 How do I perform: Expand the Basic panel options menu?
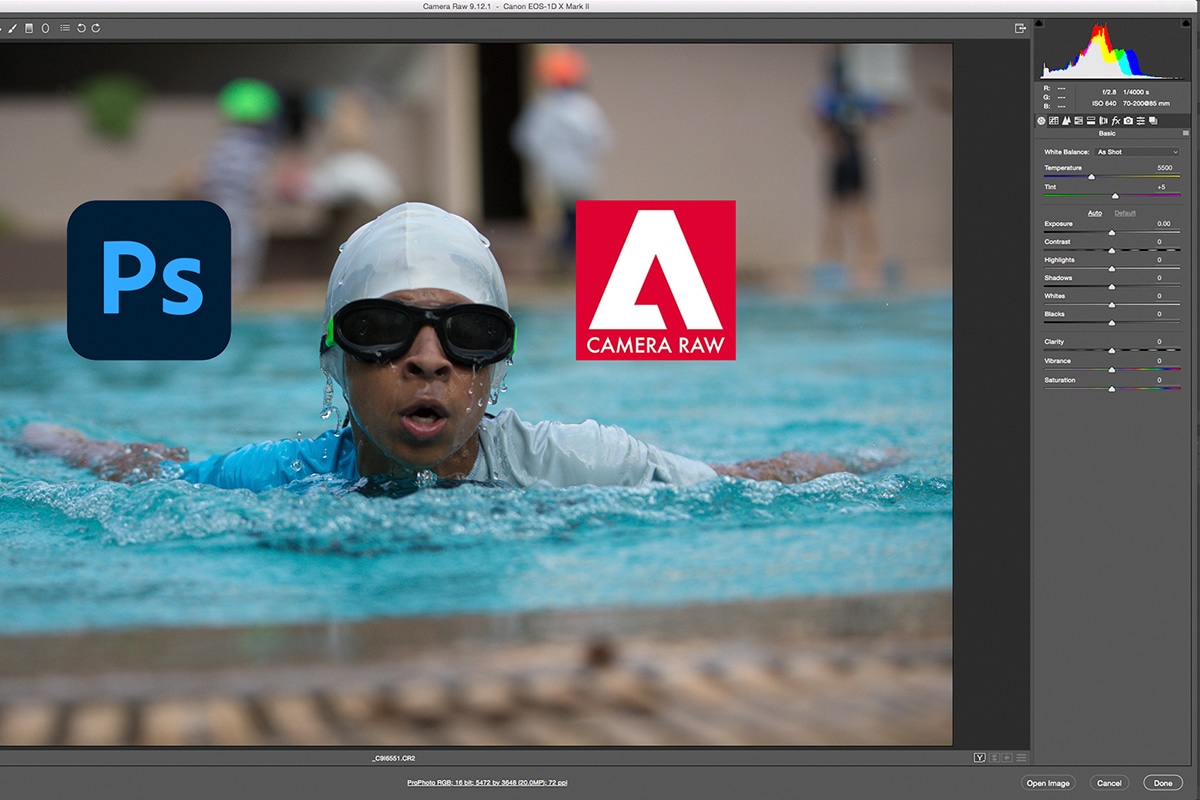(1185, 133)
